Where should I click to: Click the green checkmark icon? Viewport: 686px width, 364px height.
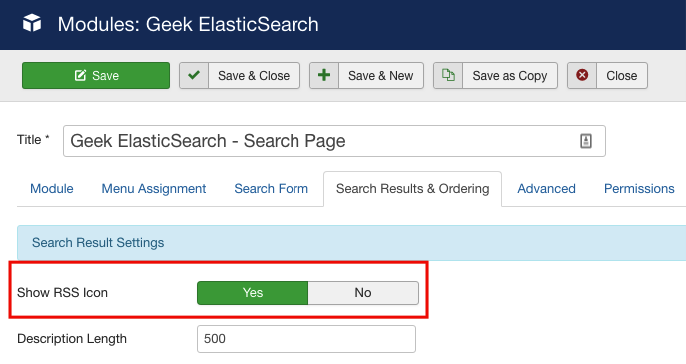[194, 75]
